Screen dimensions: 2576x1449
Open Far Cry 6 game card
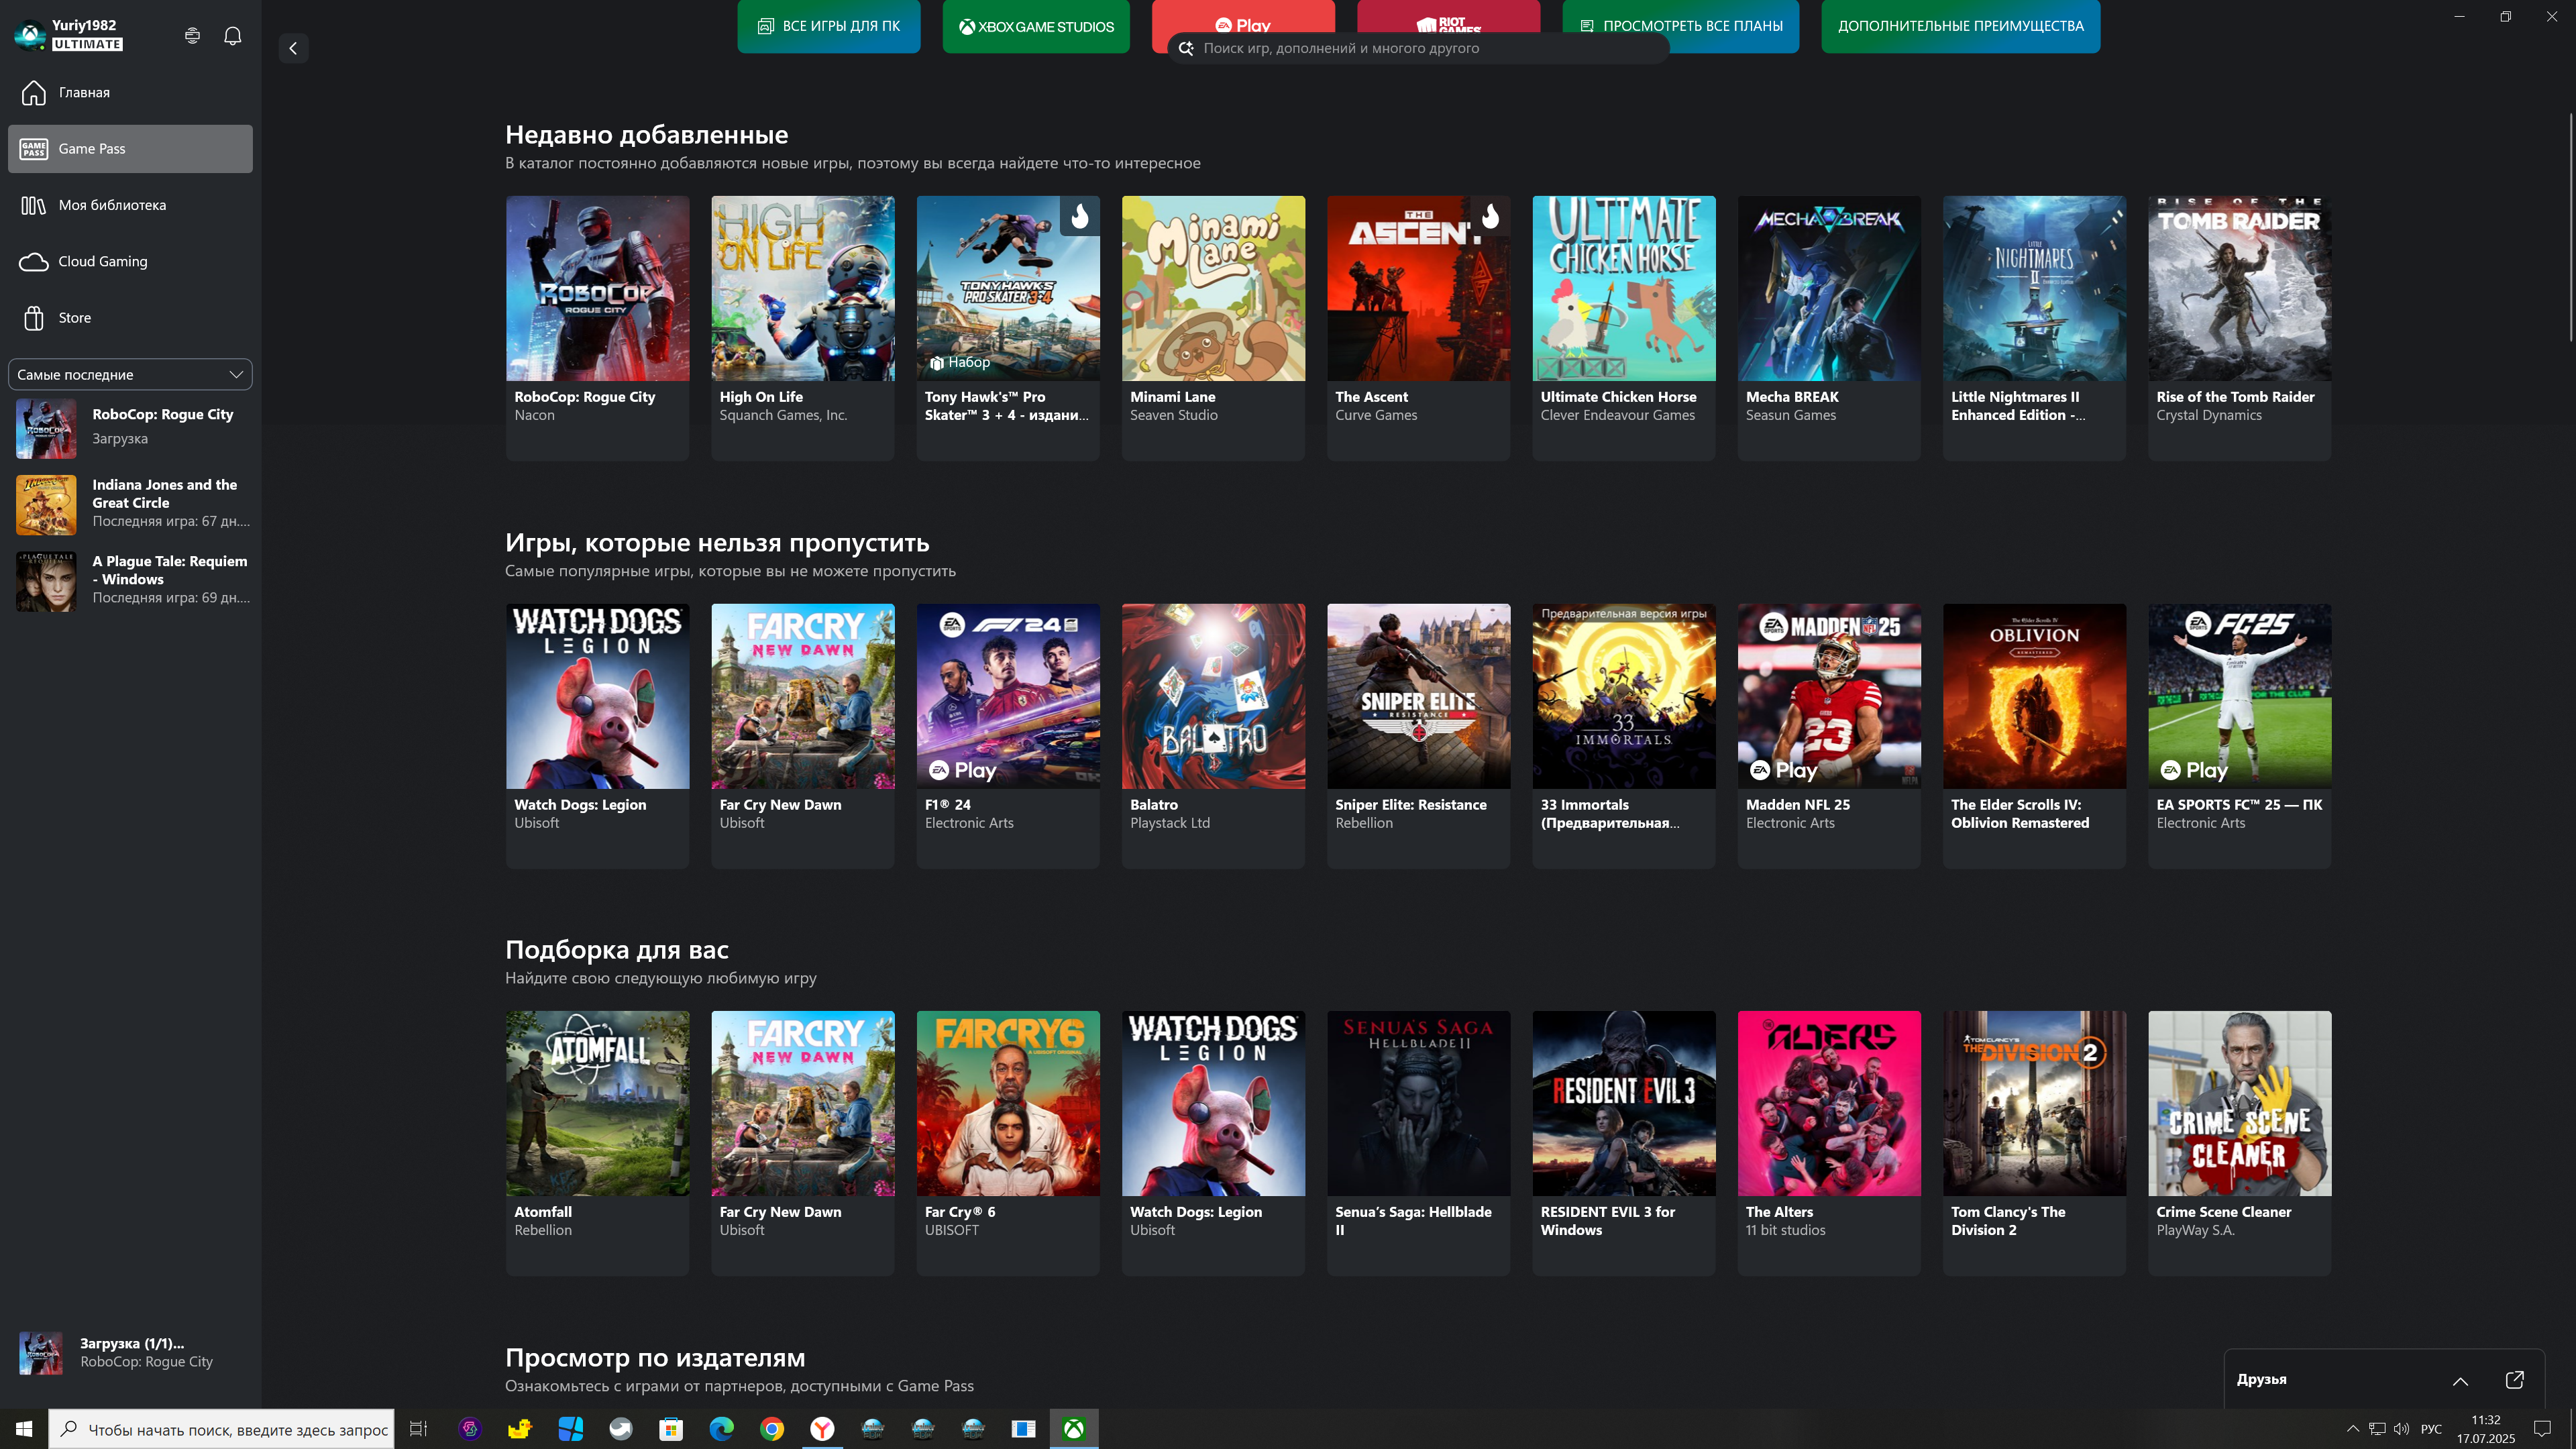1008,1143
